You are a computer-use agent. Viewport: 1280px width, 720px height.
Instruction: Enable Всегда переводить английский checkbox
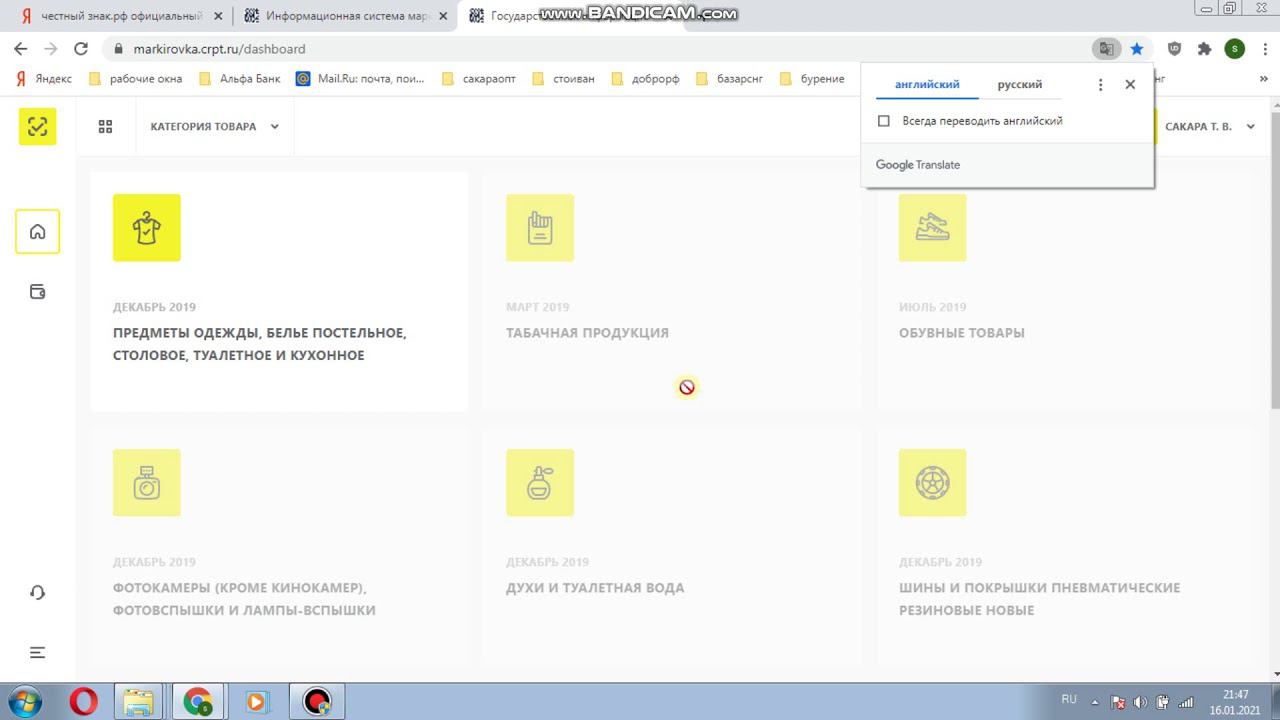pyautogui.click(x=883, y=121)
